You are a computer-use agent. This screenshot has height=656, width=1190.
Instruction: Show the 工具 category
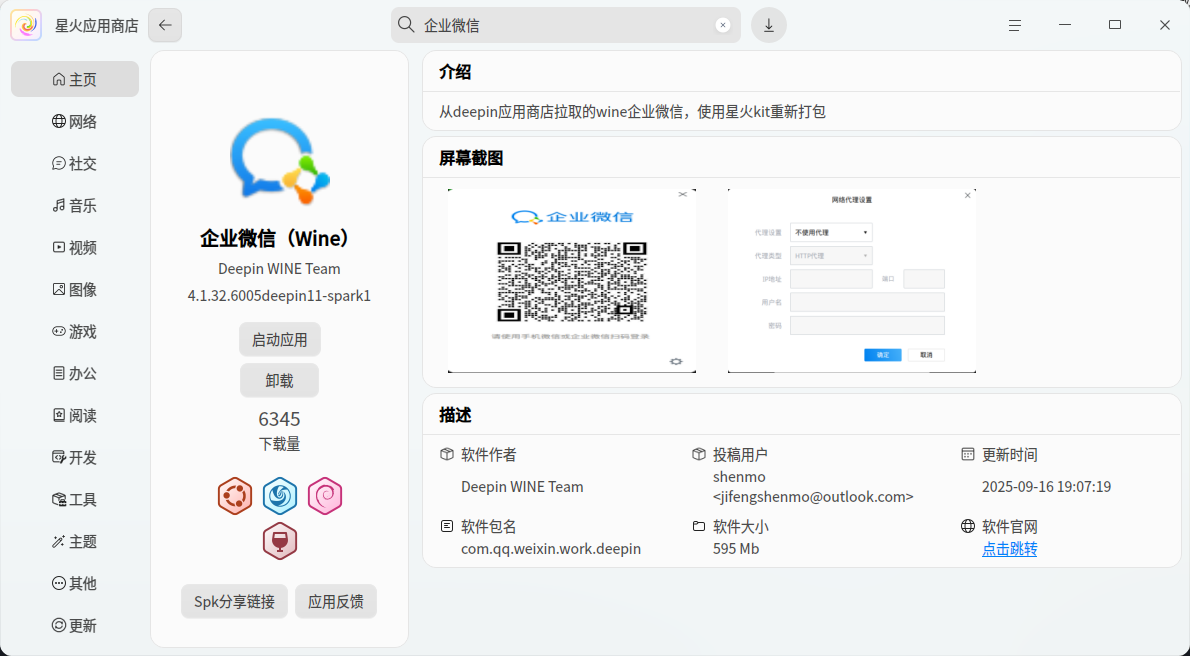74,500
